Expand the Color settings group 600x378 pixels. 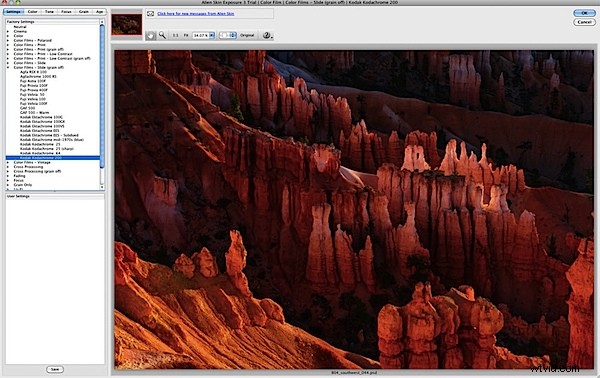[x=8, y=36]
